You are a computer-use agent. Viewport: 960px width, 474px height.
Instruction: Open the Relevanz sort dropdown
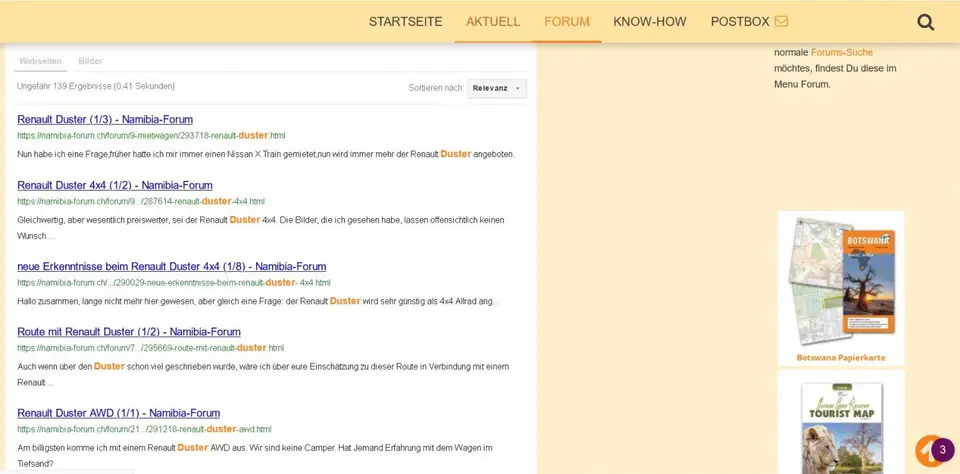[497, 88]
